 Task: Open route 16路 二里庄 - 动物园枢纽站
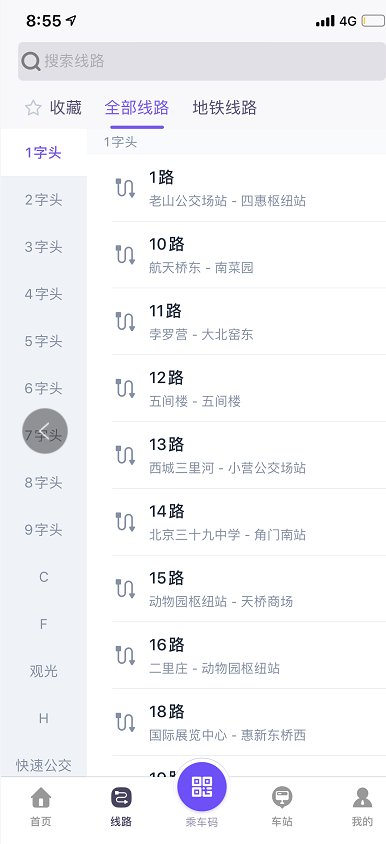click(x=249, y=655)
